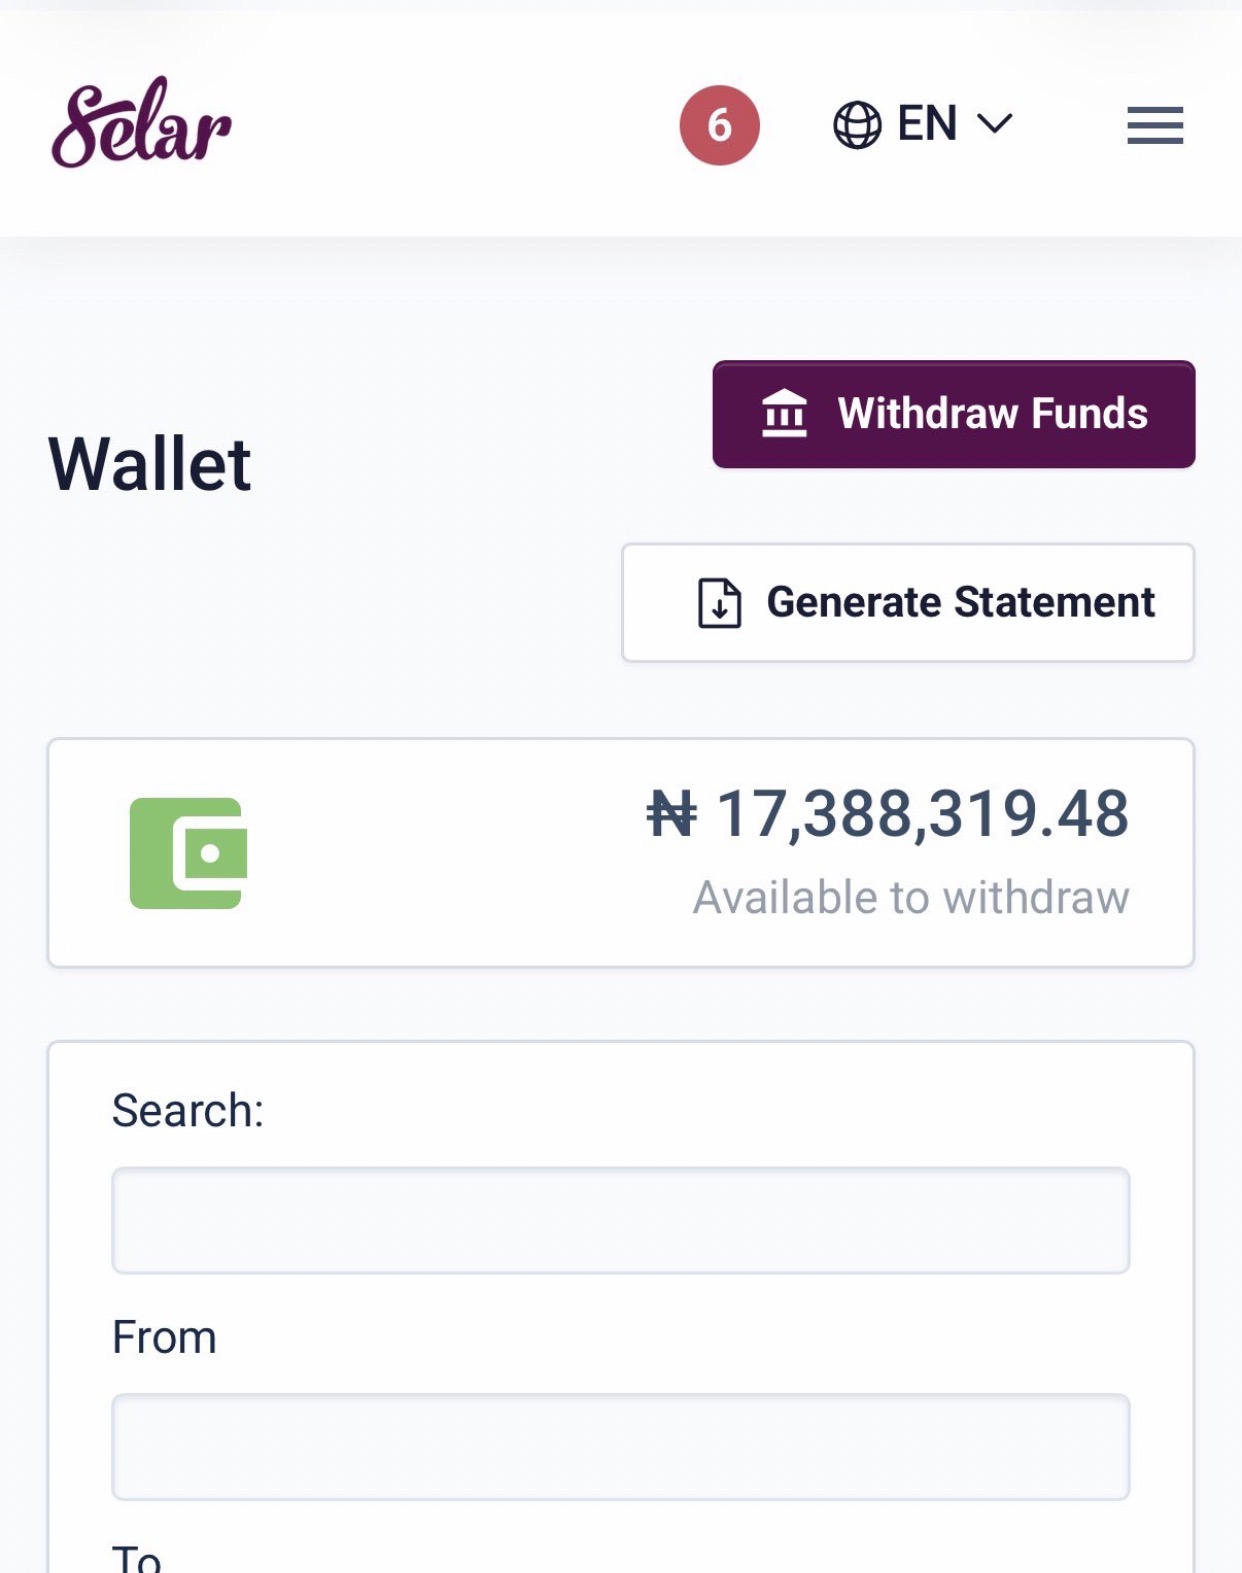Open notifications badge showing 6
The height and width of the screenshot is (1573, 1242).
point(719,125)
